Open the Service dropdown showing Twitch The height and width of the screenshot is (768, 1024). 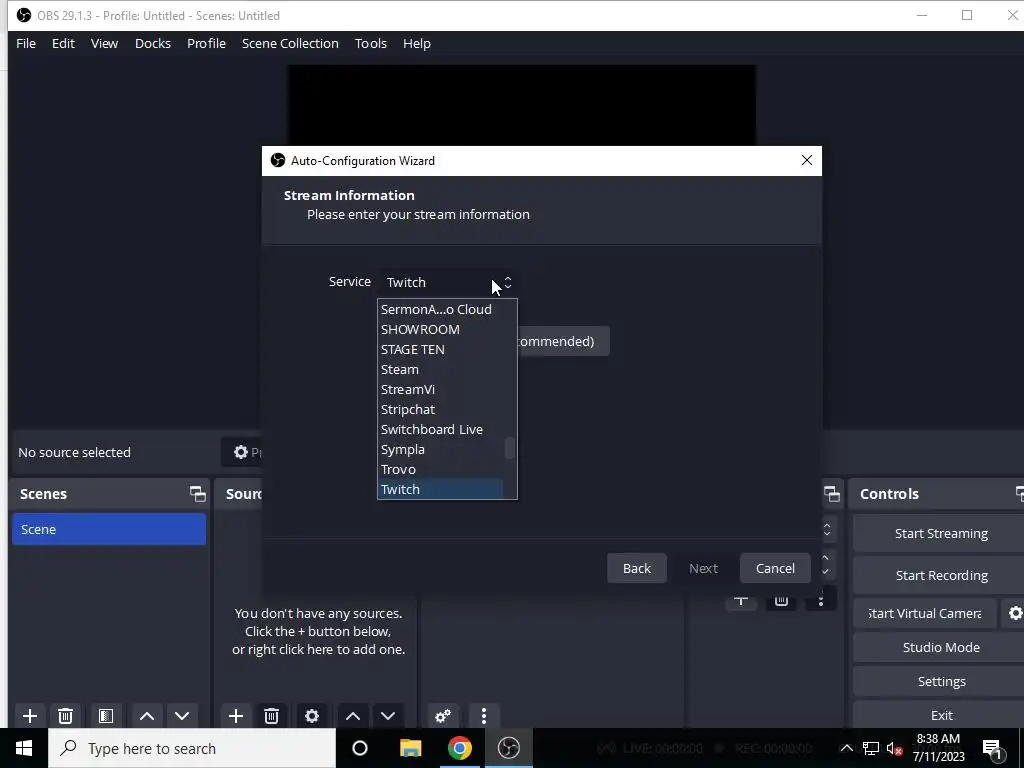pos(448,282)
